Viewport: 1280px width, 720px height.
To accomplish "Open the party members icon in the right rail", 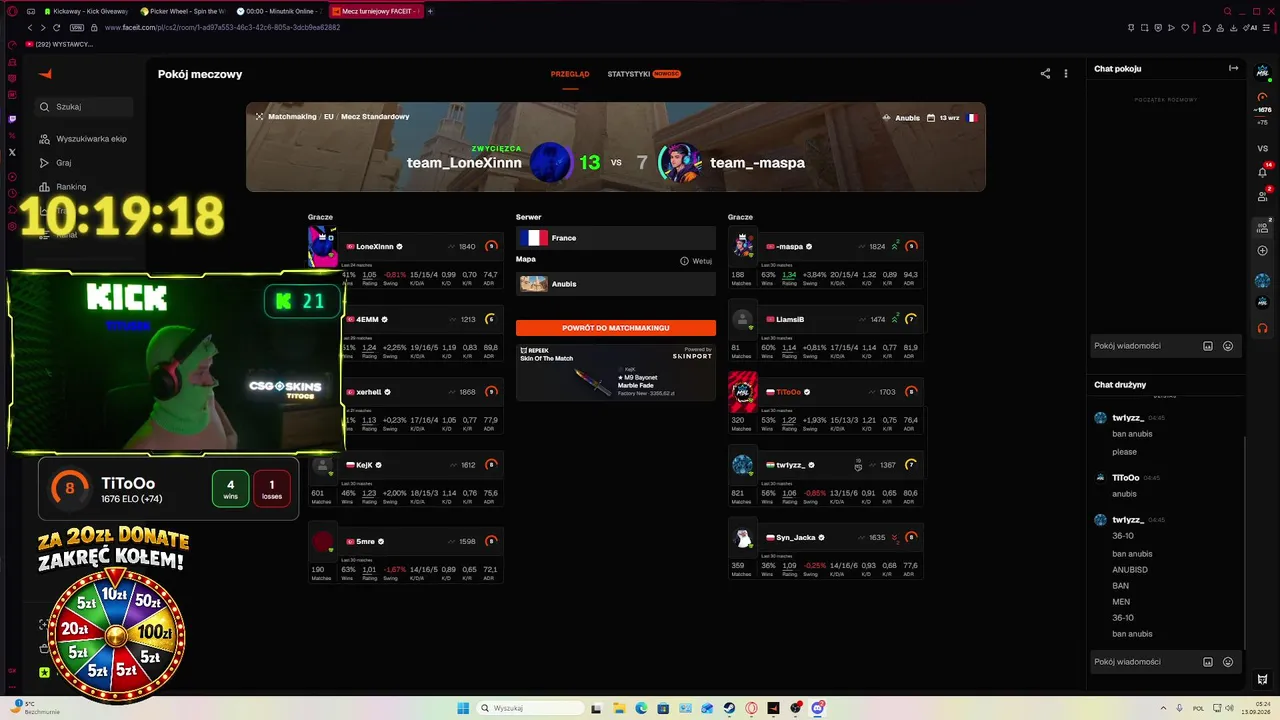I will click(x=1263, y=228).
